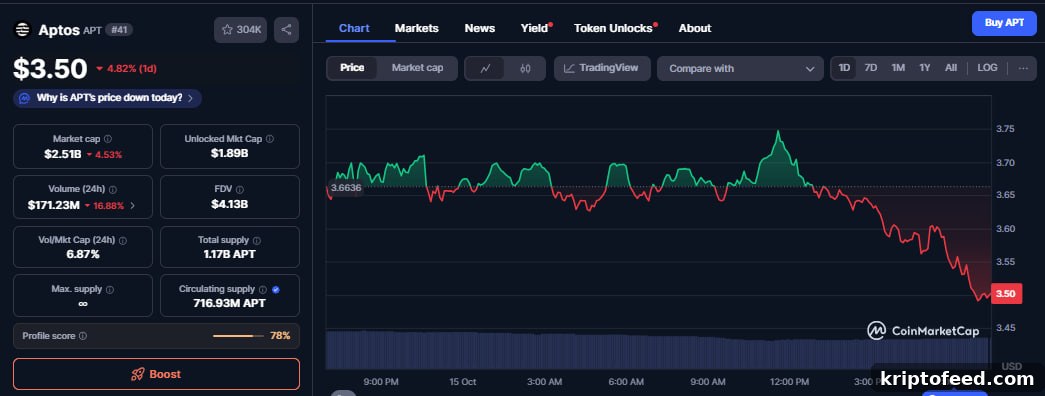Viewport: 1045px width, 396px height.
Task: Click the 4.82% (1d) price change text
Action: pyautogui.click(x=131, y=69)
